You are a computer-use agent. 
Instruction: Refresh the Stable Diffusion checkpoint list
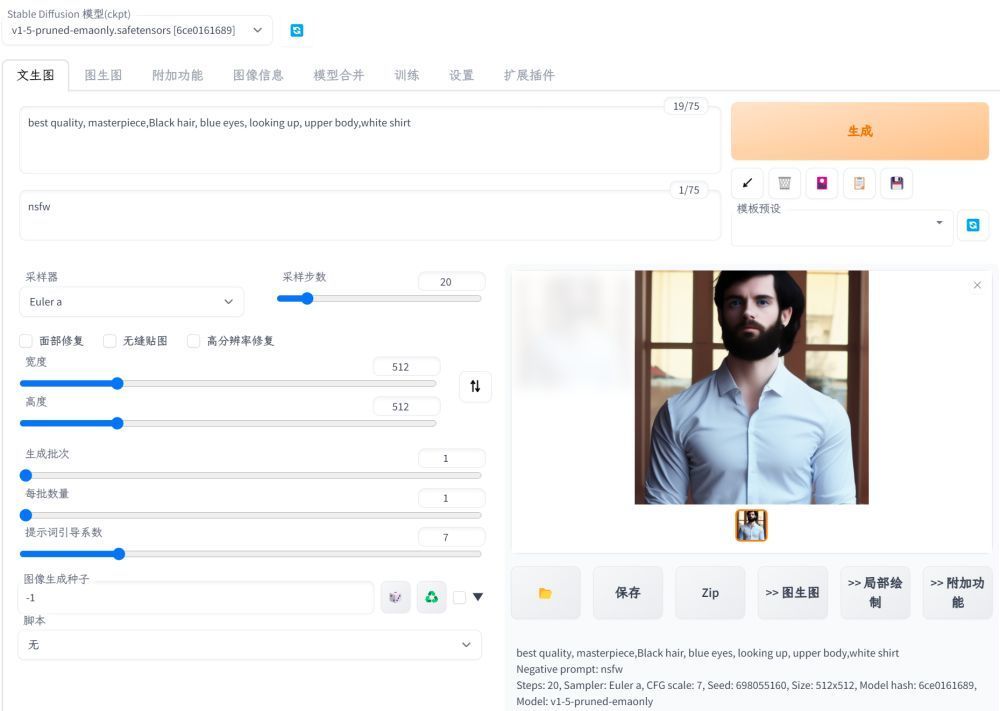pyautogui.click(x=297, y=31)
